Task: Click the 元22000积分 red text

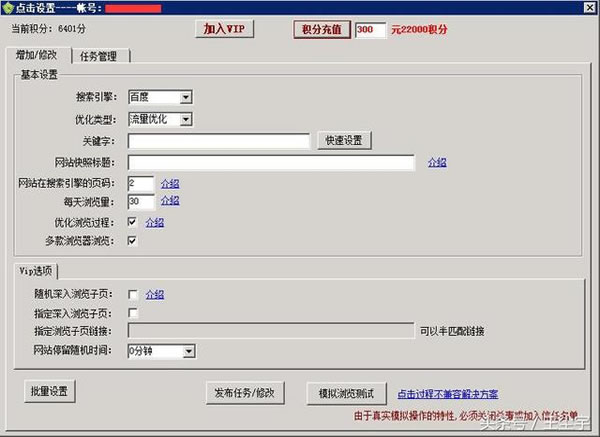Action: [419, 29]
